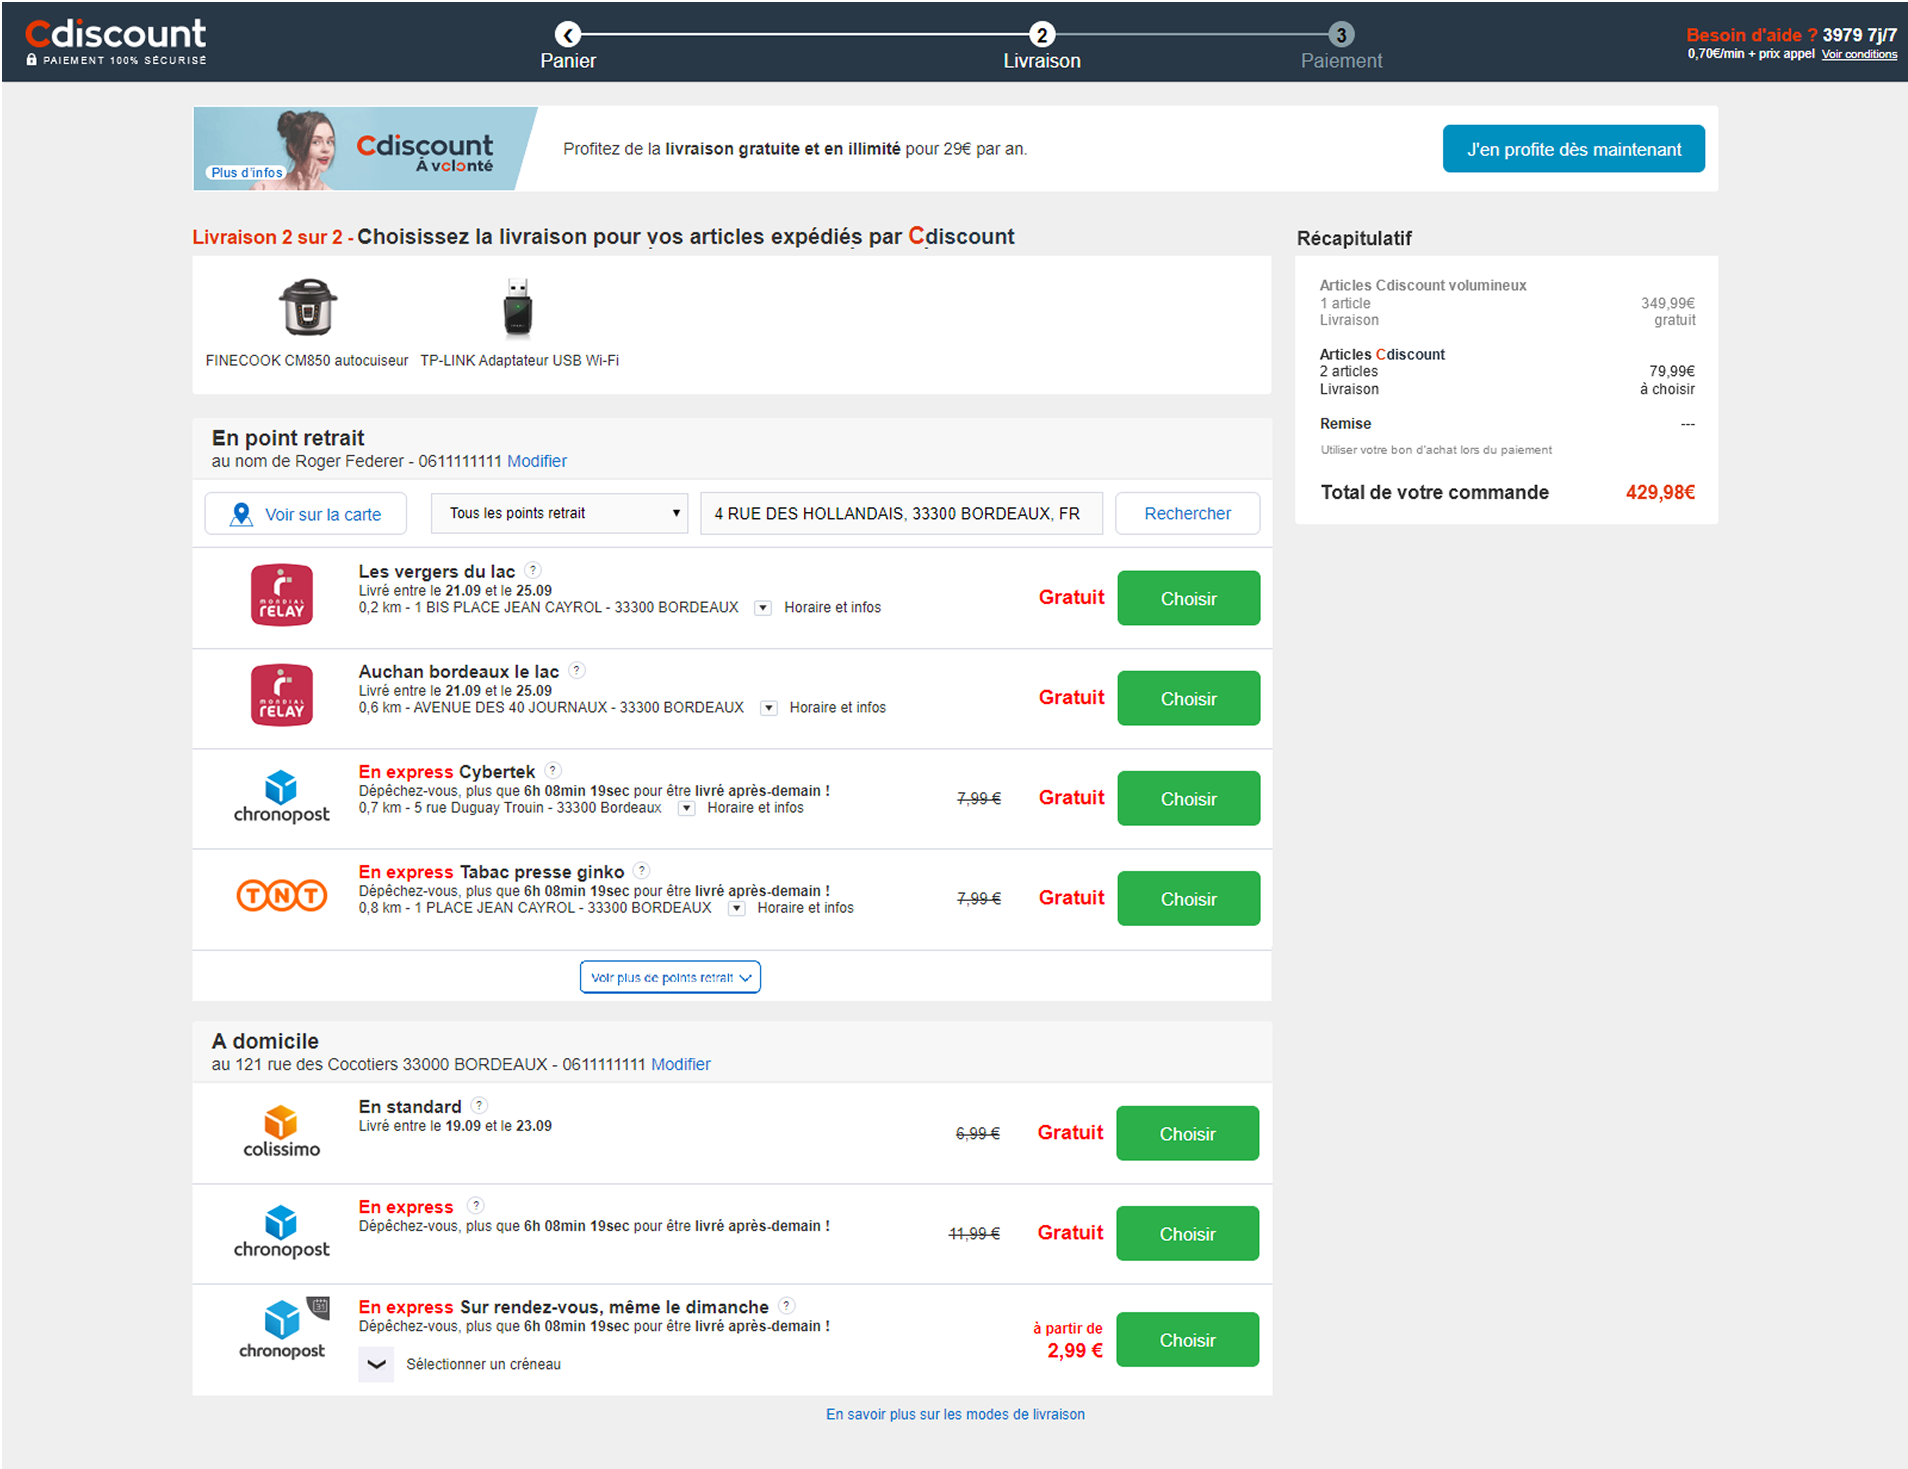Click the TNT logo for Tabac presse ginko
Viewport: 1908px width, 1469px height.
click(x=281, y=895)
